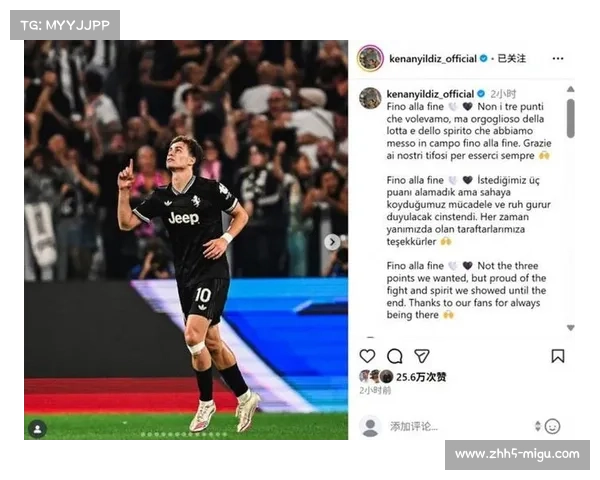Show tagged people icon on photo
600x480 pixels.
point(38,429)
